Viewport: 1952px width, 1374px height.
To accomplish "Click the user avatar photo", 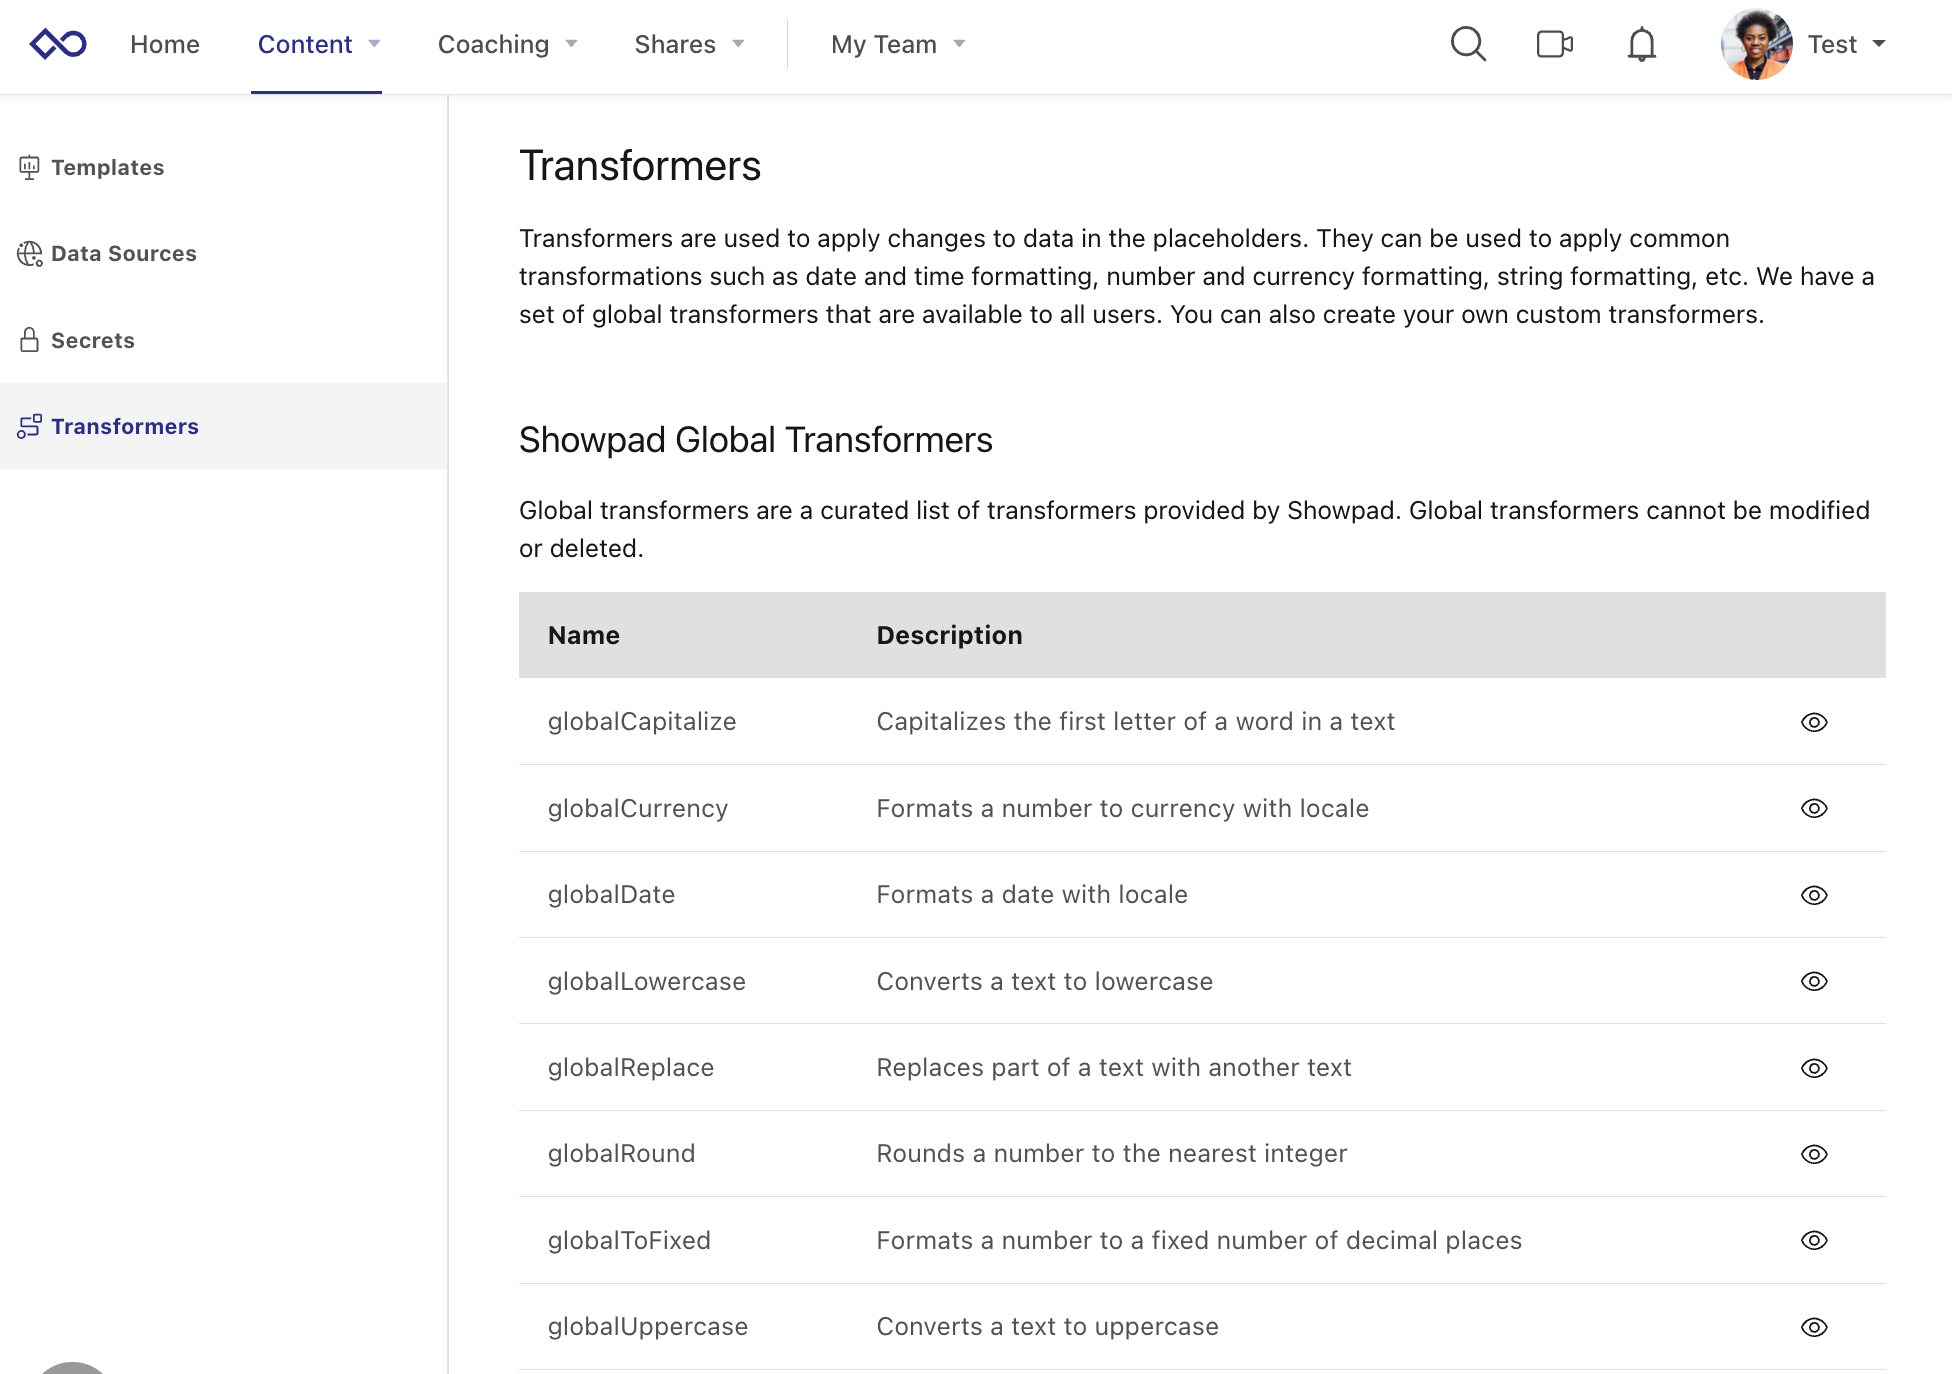I will 1756,44.
